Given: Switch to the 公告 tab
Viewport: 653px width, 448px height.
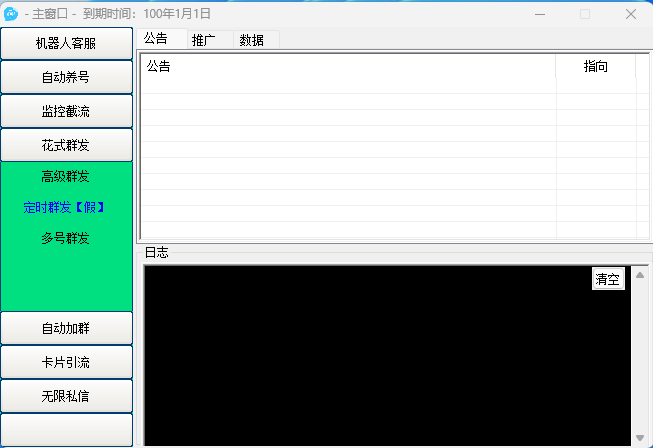Looking at the screenshot, I should click(156, 39).
